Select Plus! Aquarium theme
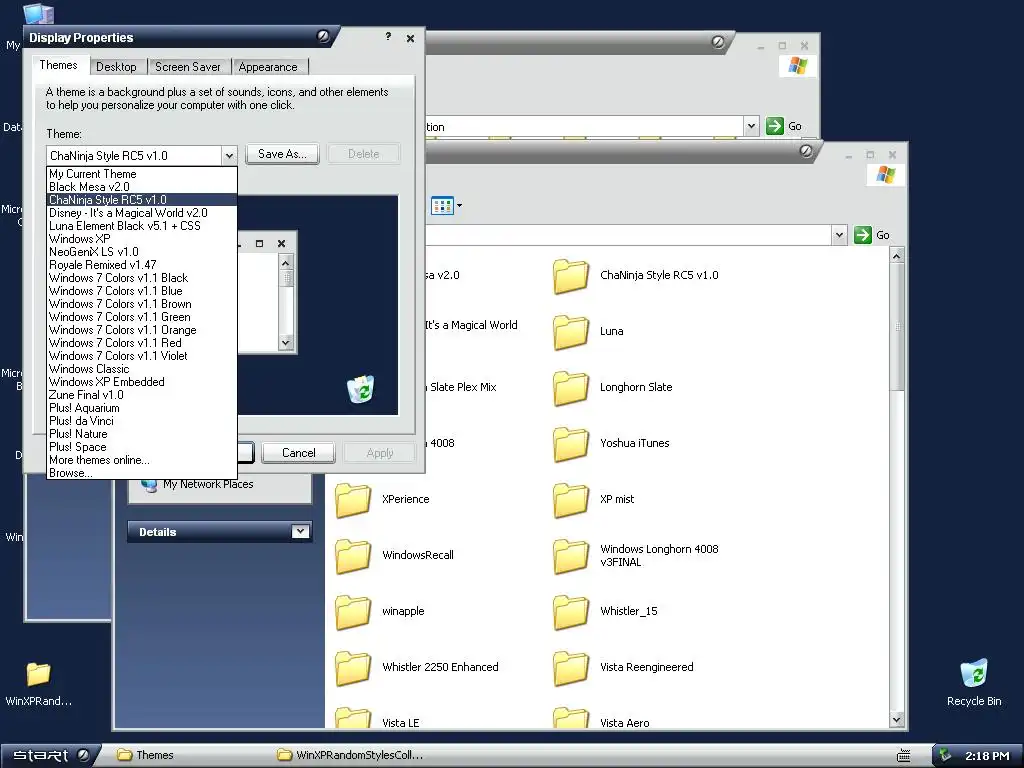The height and width of the screenshot is (768, 1024). 142,408
